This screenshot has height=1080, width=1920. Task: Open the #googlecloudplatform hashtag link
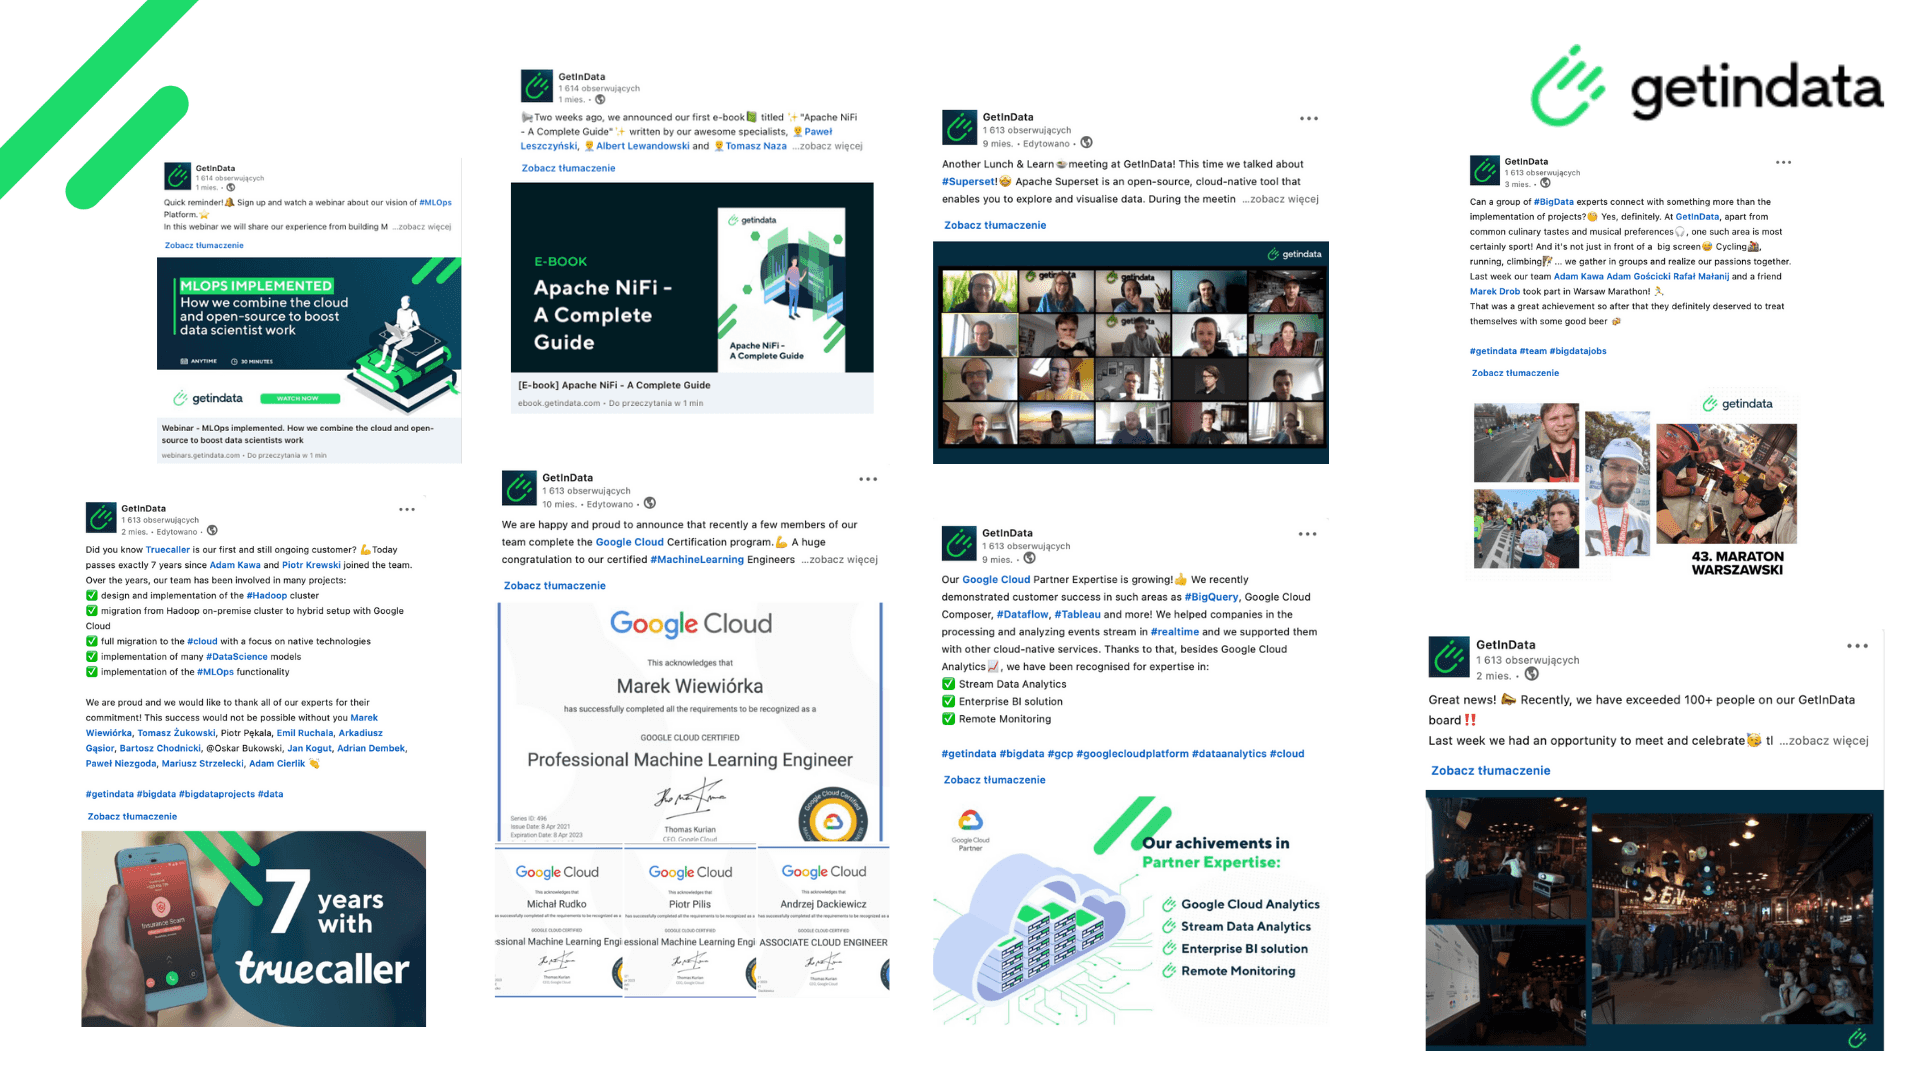pos(1132,754)
